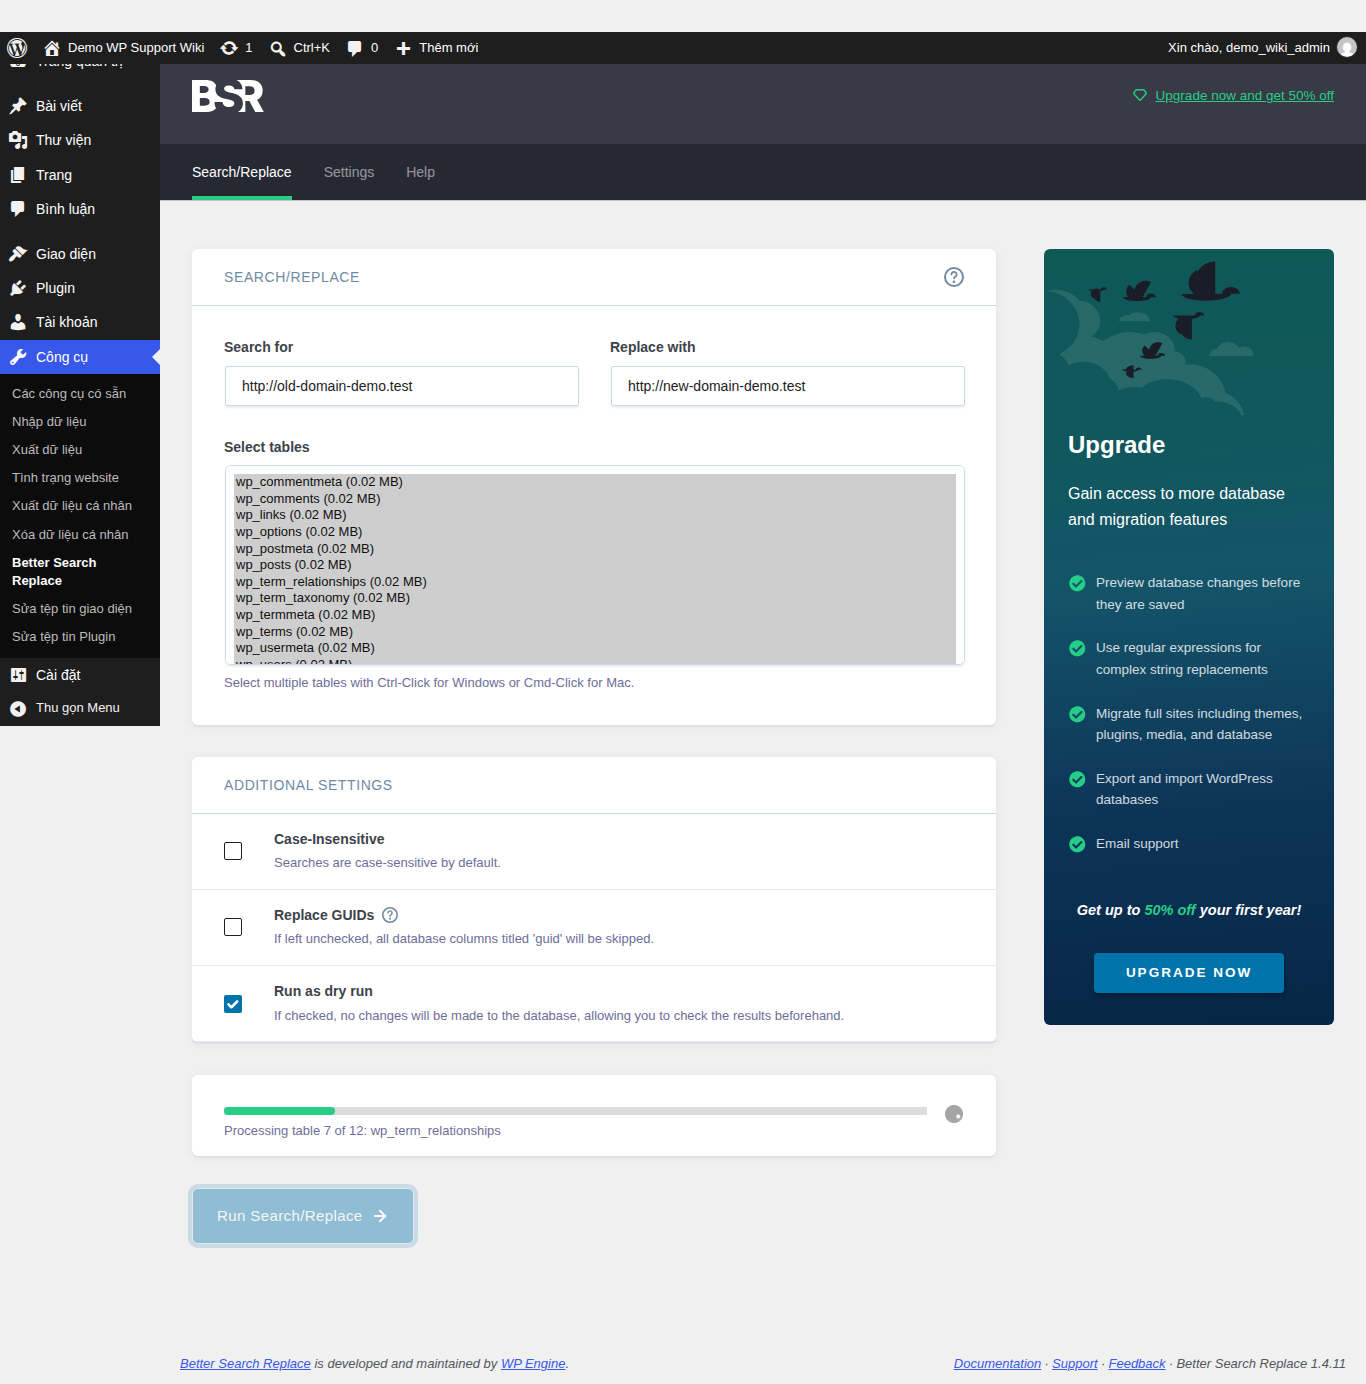Open the WP Engine footer link
Screen dimensions: 1366x1384
[533, 1364]
